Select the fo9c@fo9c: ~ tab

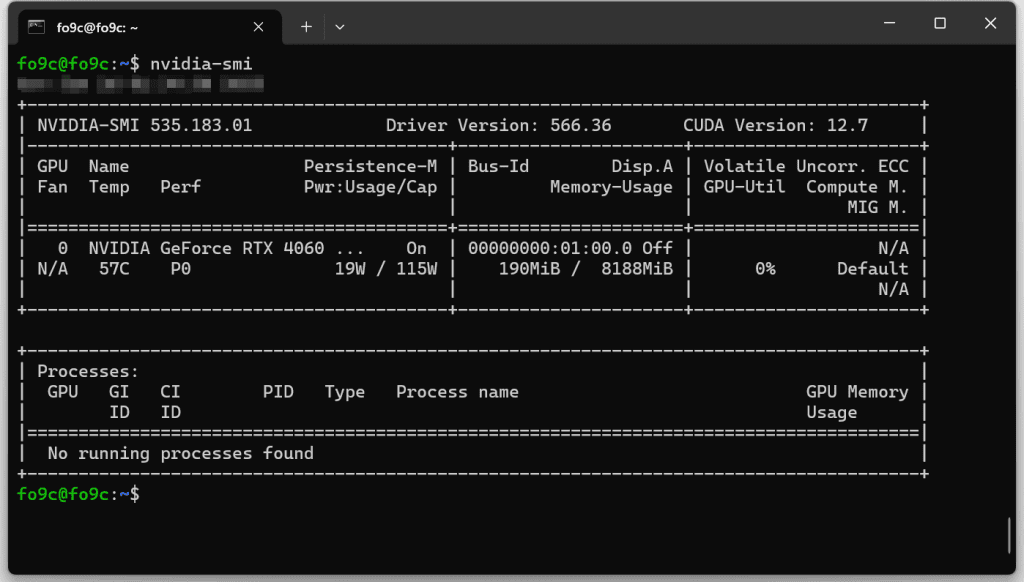coord(140,27)
